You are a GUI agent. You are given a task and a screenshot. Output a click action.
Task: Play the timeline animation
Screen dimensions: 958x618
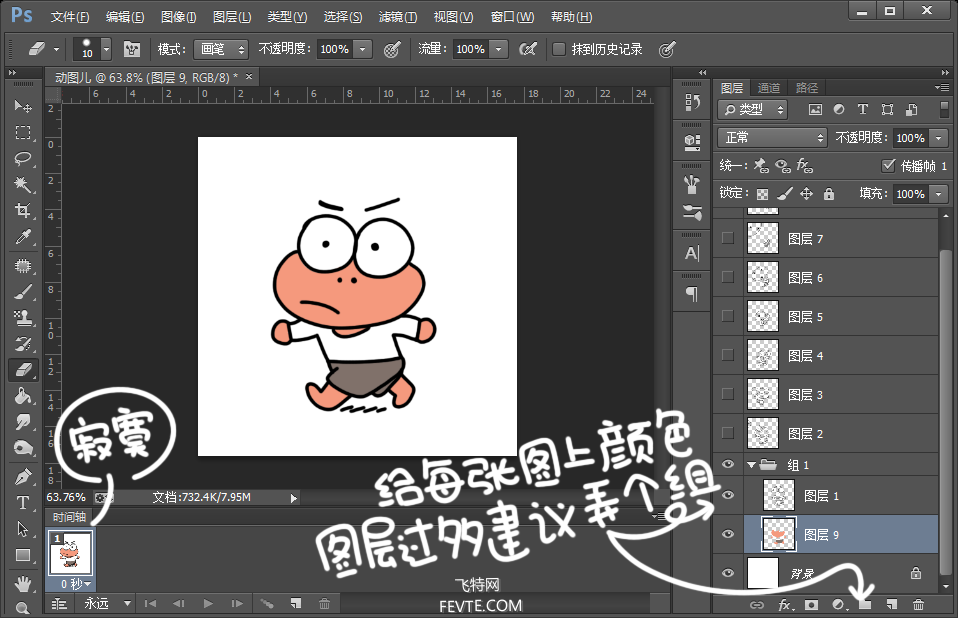pos(208,604)
